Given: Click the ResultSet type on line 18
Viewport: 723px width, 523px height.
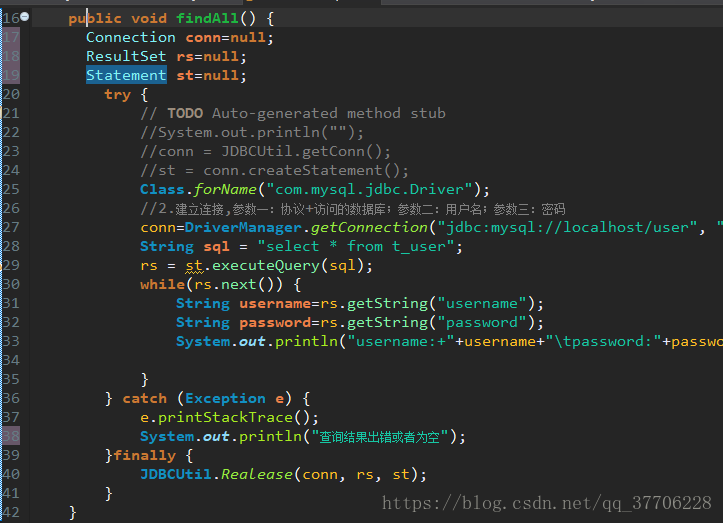Looking at the screenshot, I should [x=126, y=56].
